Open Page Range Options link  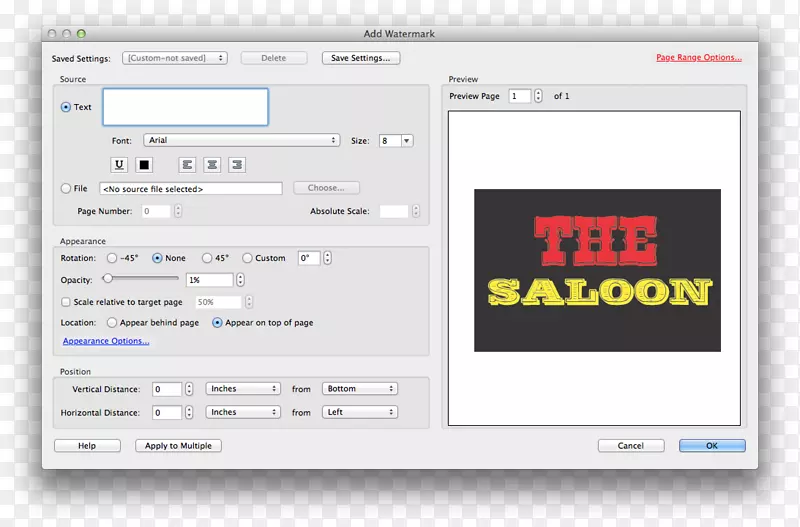(x=698, y=58)
